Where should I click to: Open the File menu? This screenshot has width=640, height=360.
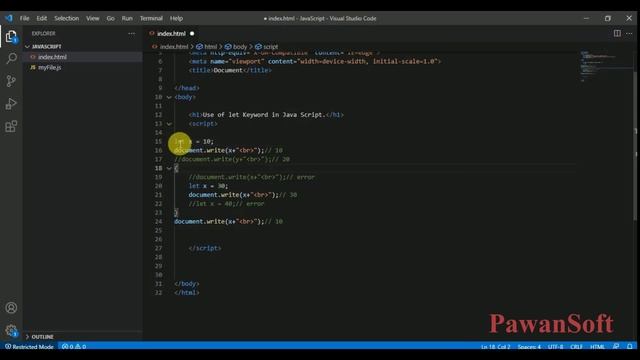pyautogui.click(x=24, y=18)
